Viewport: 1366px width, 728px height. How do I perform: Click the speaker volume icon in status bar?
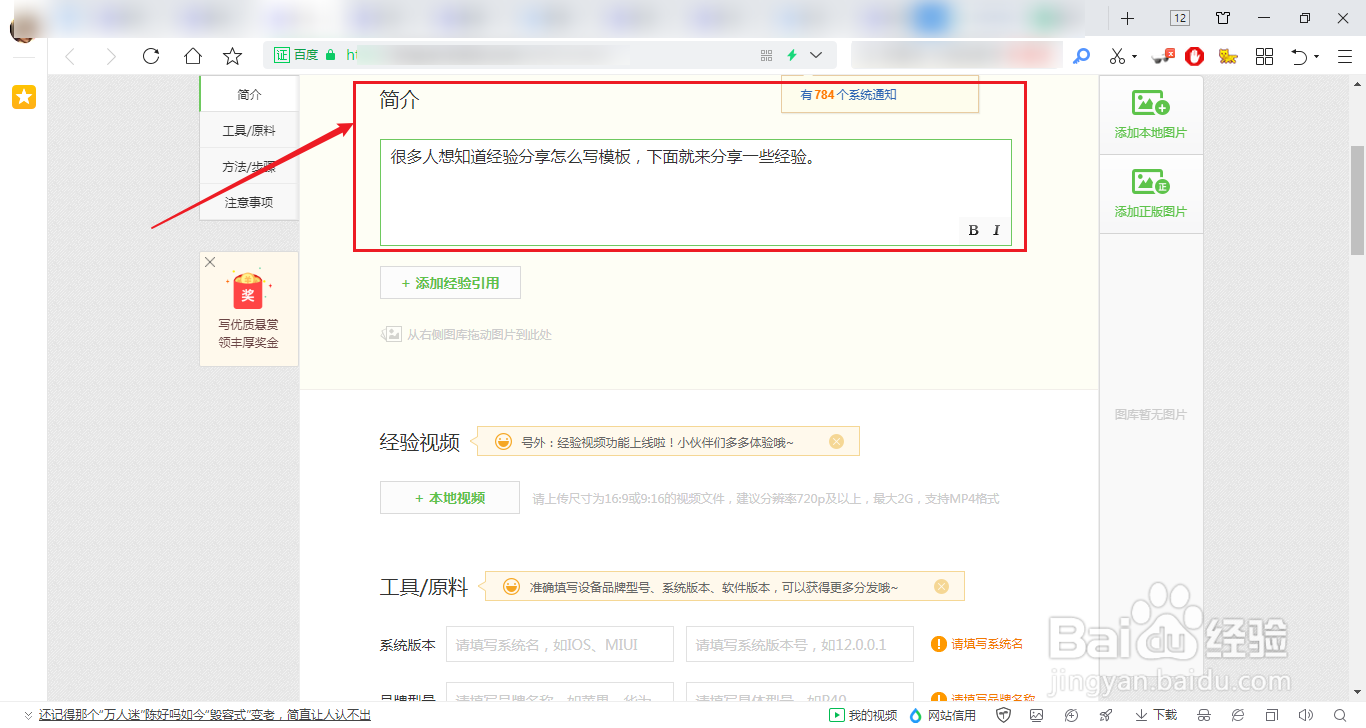[x=1305, y=715]
